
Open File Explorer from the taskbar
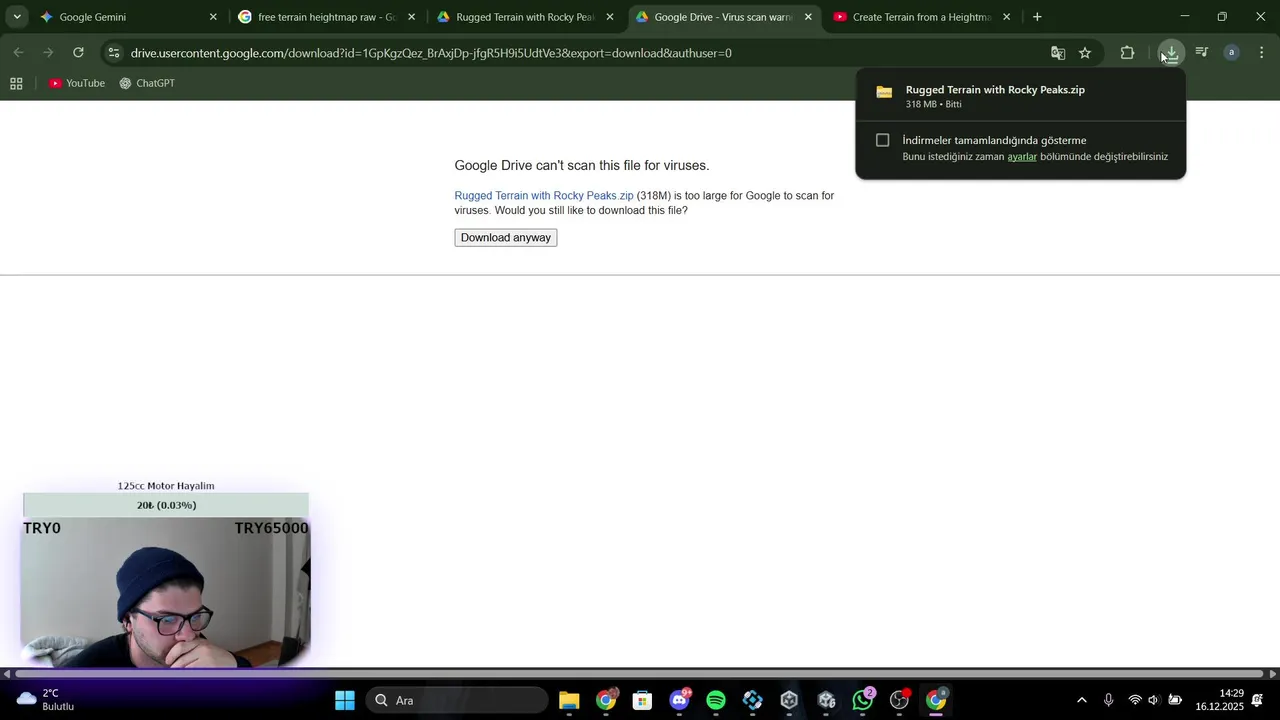pos(569,700)
